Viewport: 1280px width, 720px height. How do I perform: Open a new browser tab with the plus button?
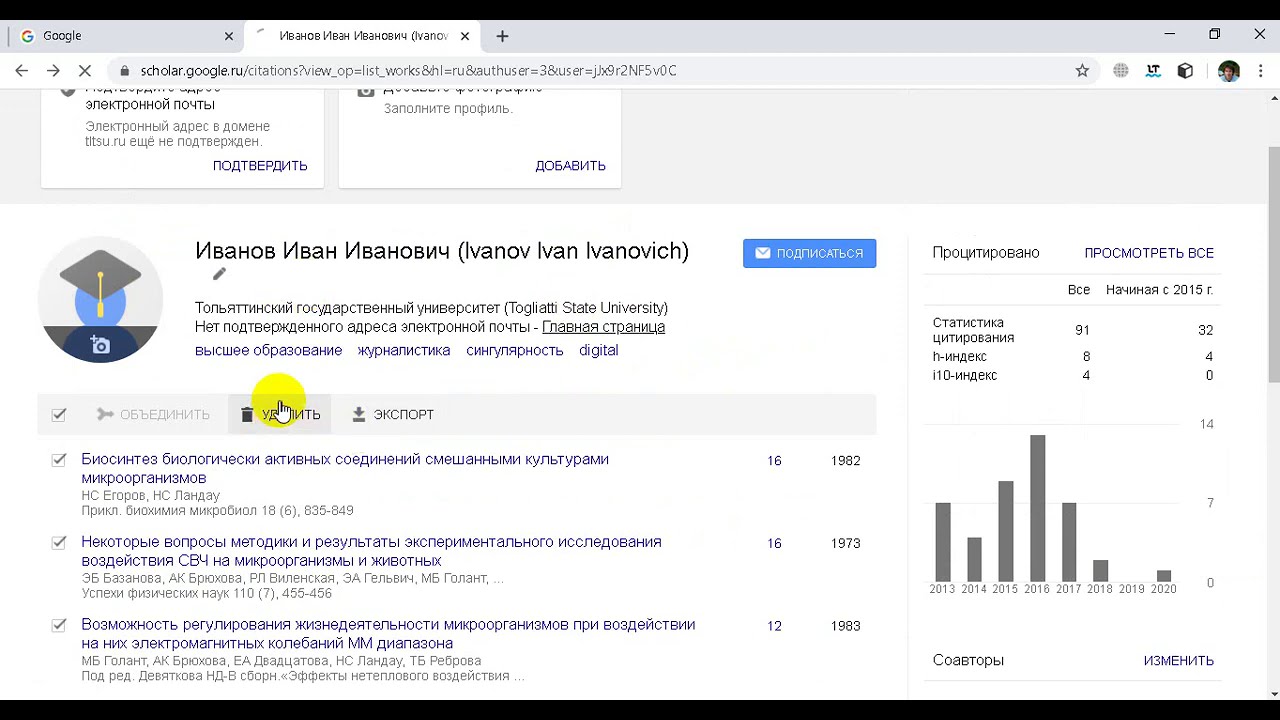tap(502, 36)
